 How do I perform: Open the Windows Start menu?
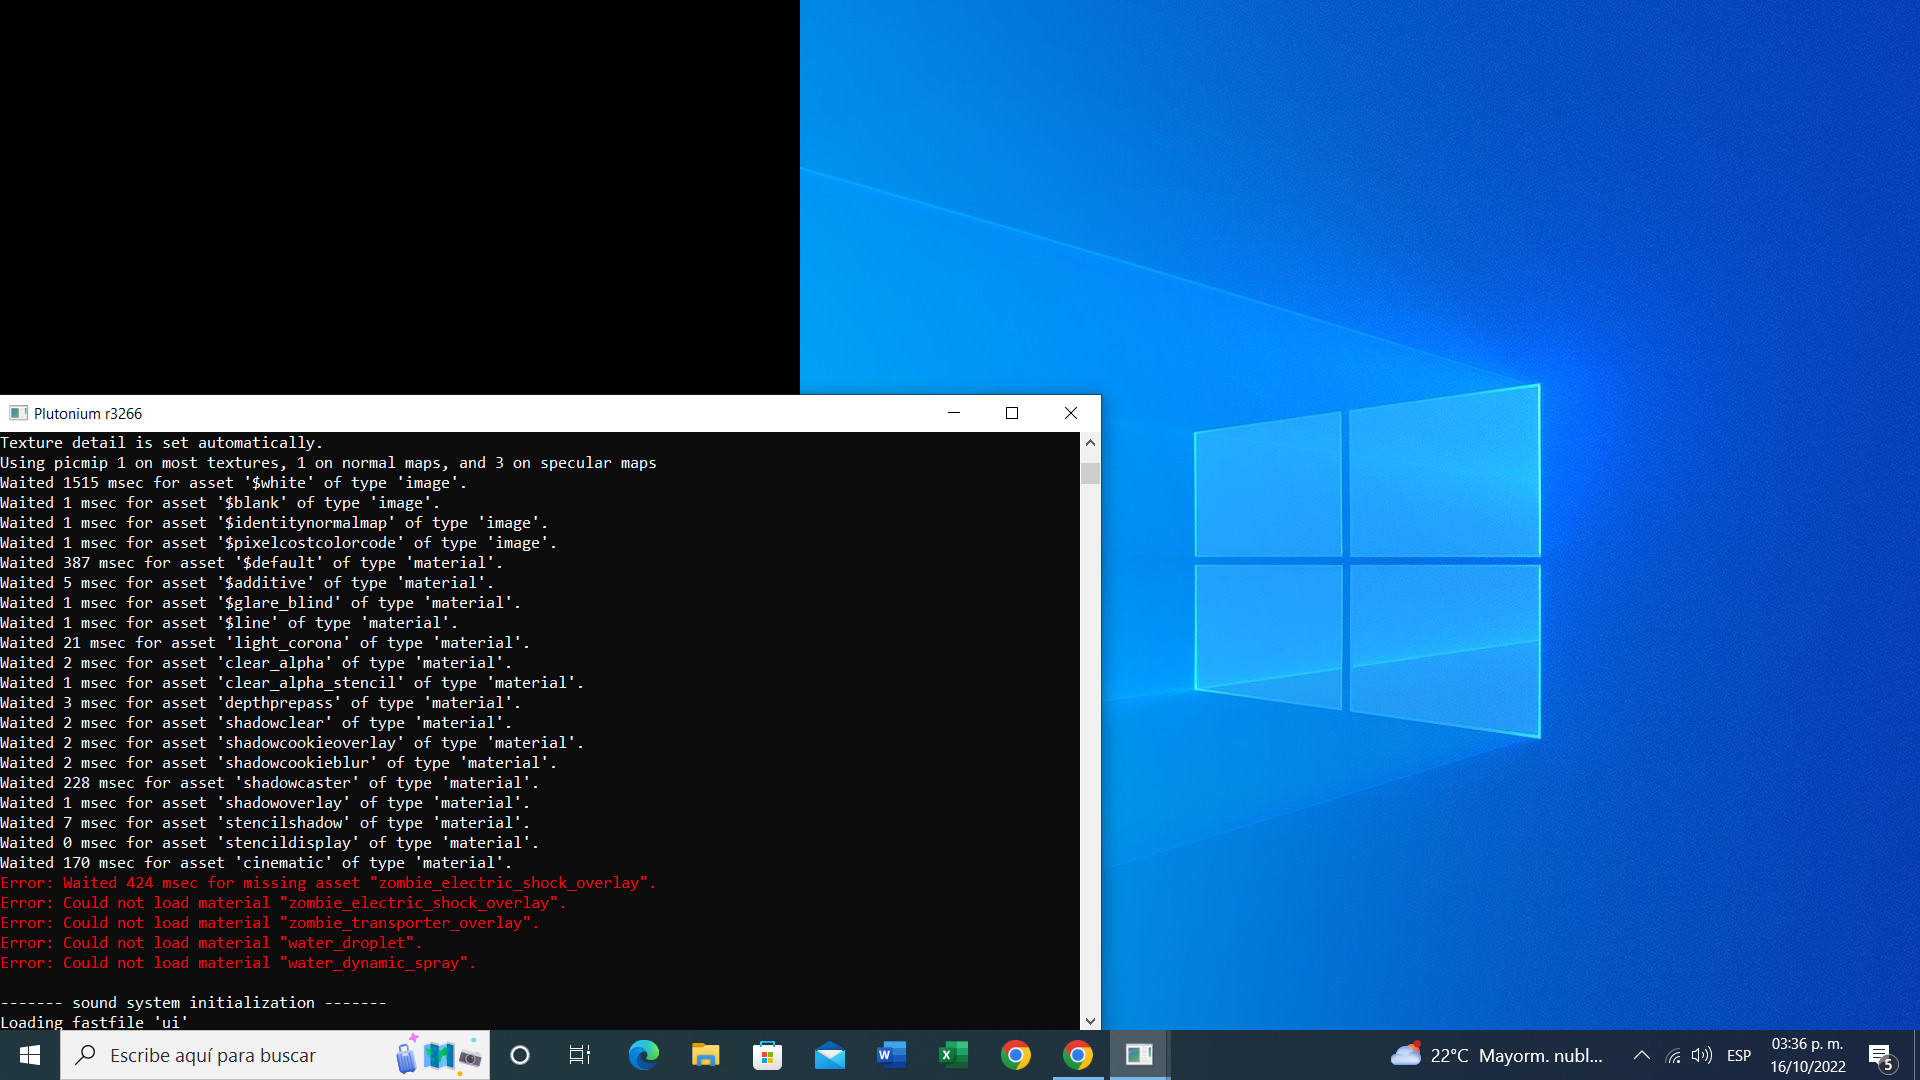pyautogui.click(x=30, y=1055)
